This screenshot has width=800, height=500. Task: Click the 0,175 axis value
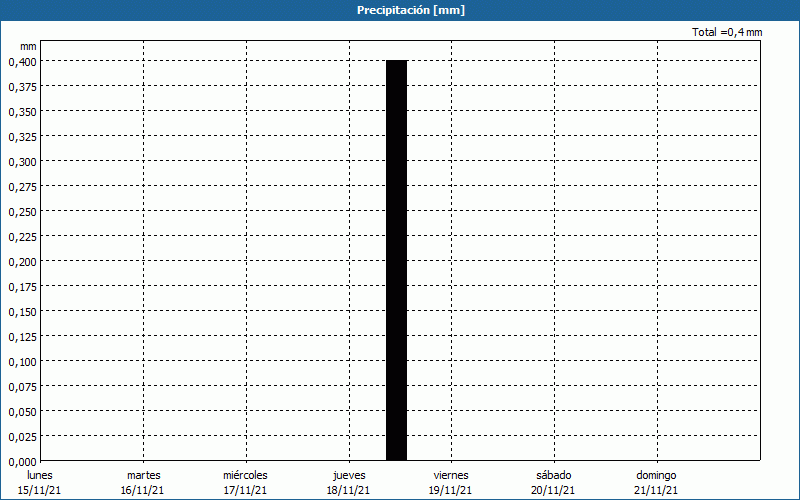point(22,287)
